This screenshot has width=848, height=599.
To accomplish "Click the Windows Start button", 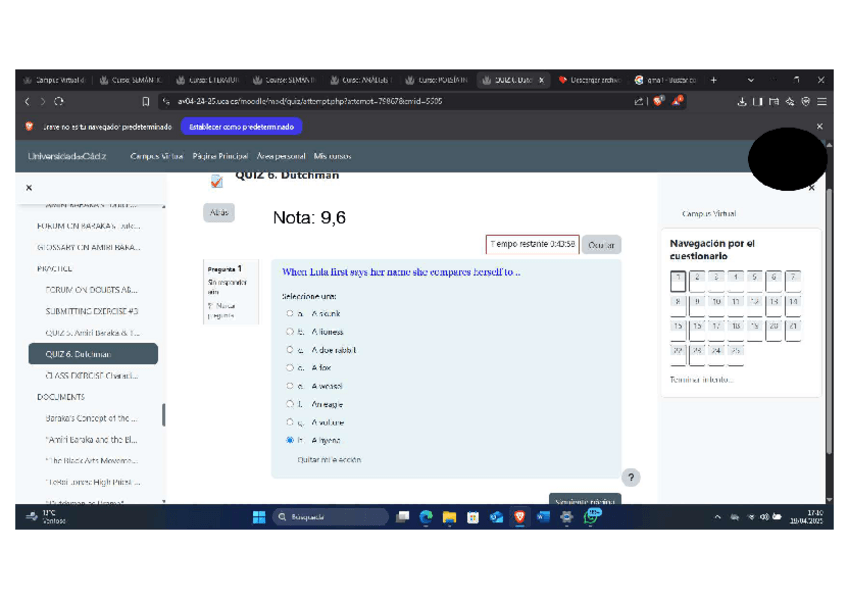I will (x=259, y=517).
